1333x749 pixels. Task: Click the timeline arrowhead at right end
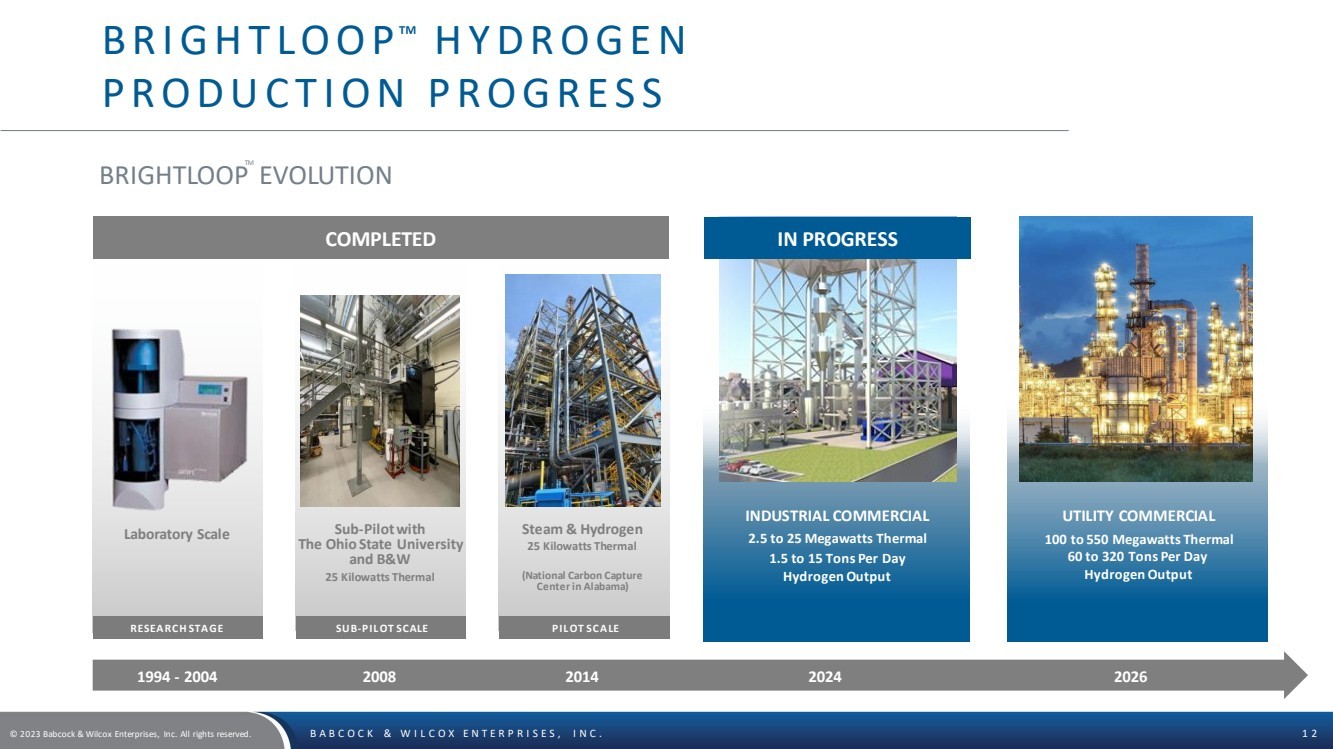(x=1295, y=675)
